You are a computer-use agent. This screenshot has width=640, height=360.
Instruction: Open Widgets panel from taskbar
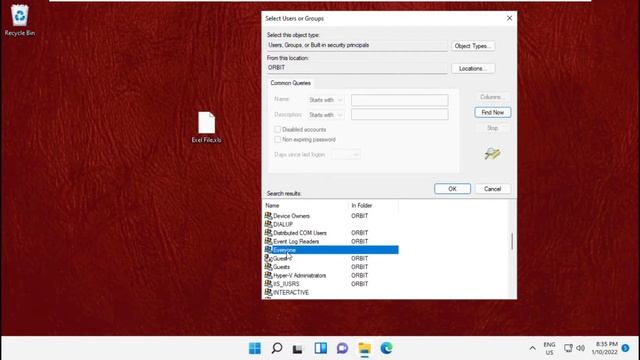(x=321, y=348)
